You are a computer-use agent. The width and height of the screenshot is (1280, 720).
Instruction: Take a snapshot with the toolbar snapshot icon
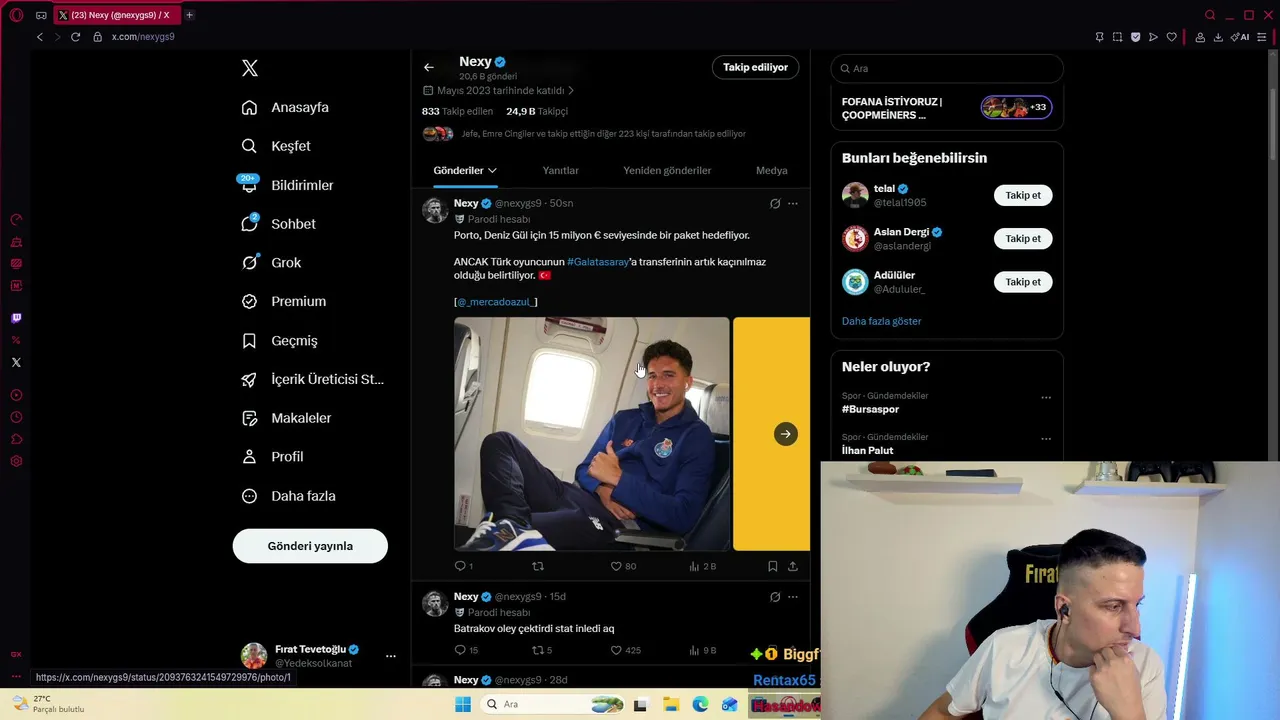[x=1117, y=37]
